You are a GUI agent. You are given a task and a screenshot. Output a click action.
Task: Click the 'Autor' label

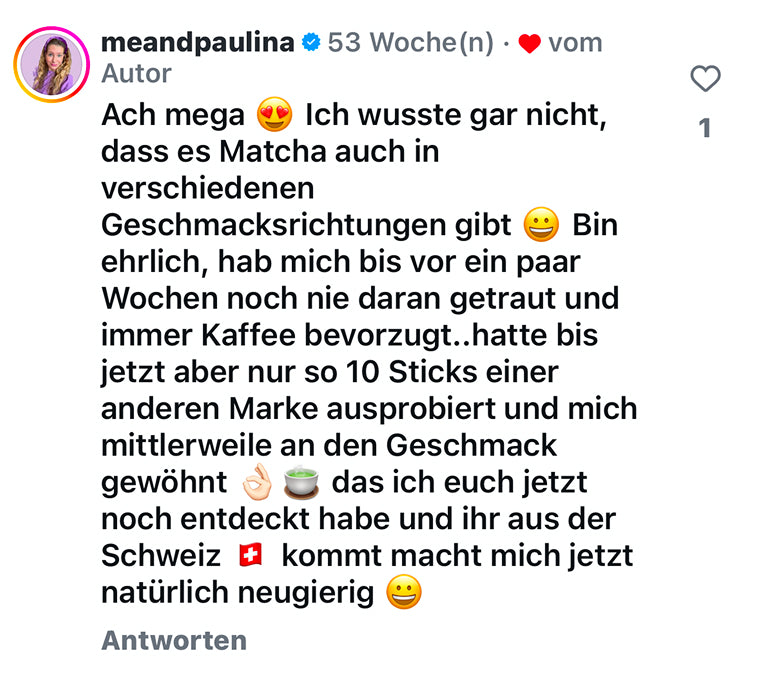137,73
